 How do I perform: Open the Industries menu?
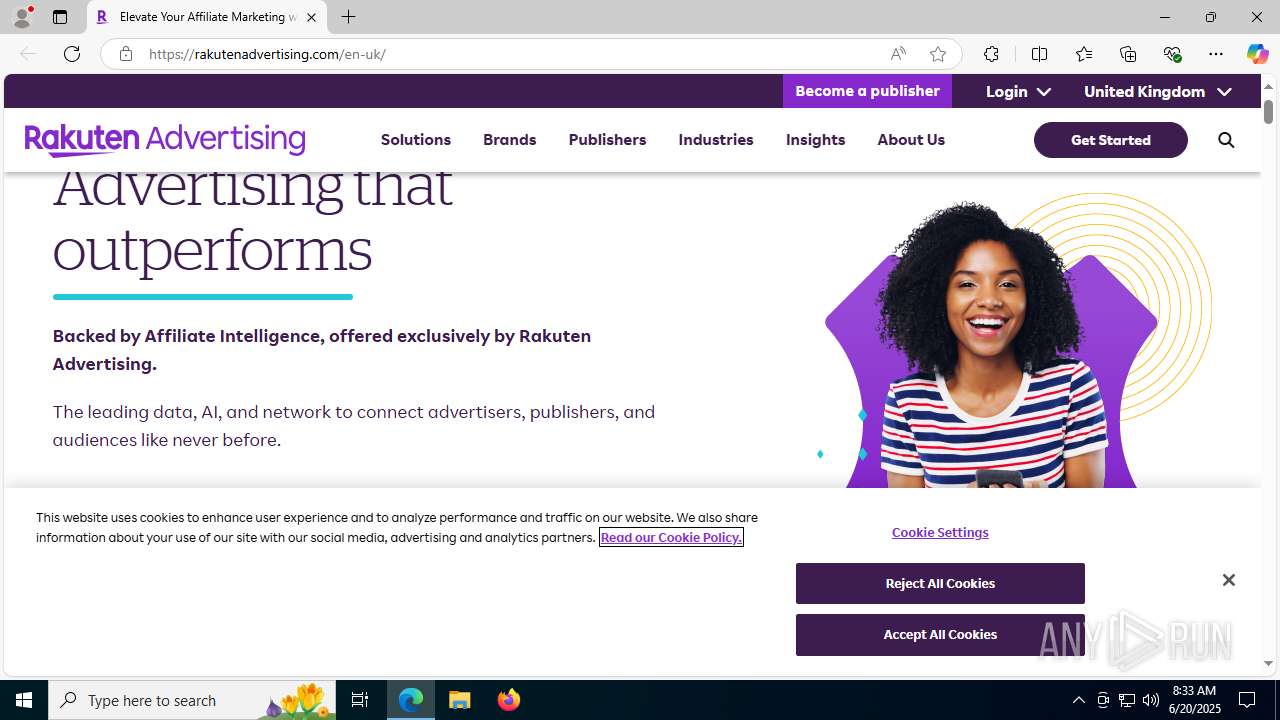click(x=716, y=140)
